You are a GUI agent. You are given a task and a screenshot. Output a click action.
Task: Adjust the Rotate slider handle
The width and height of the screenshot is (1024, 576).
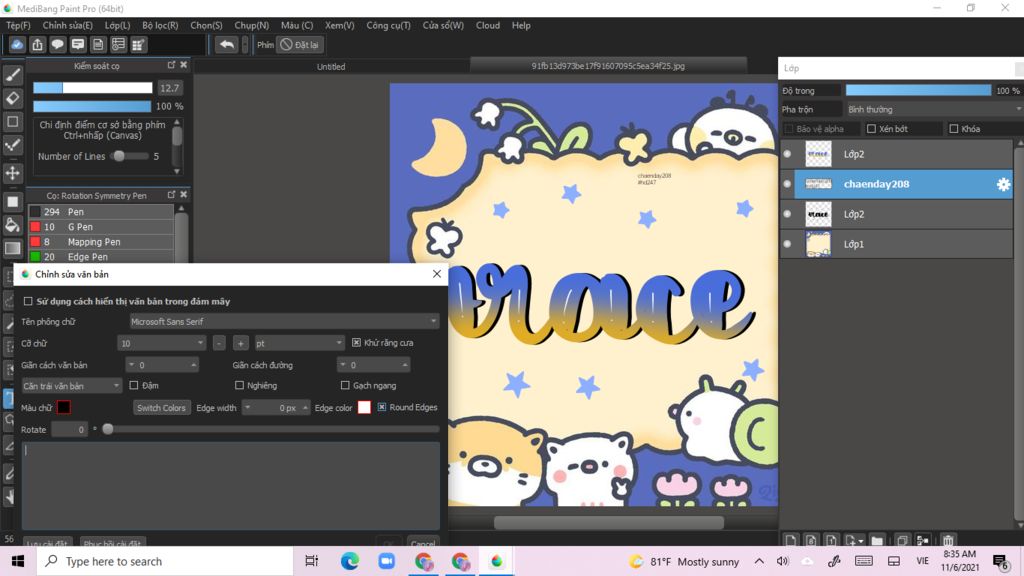[x=108, y=429]
